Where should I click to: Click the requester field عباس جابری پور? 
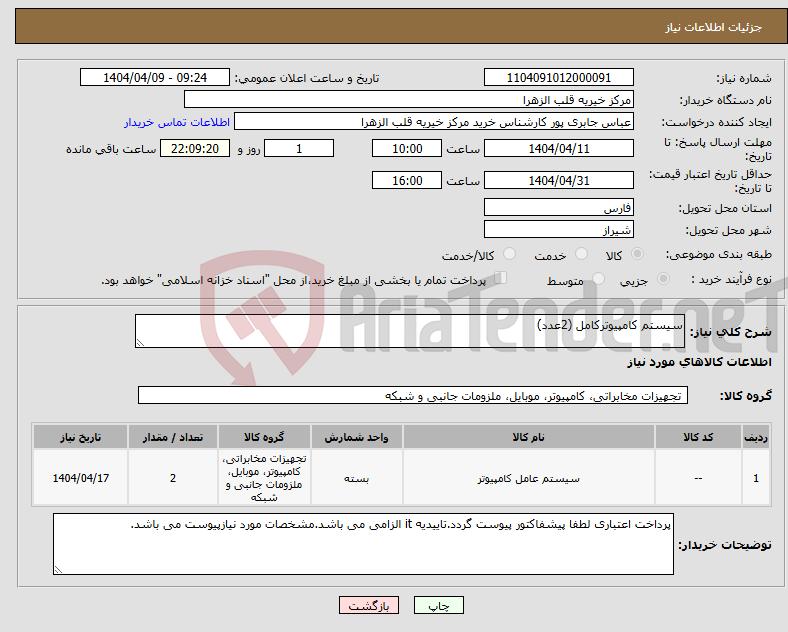tap(434, 122)
